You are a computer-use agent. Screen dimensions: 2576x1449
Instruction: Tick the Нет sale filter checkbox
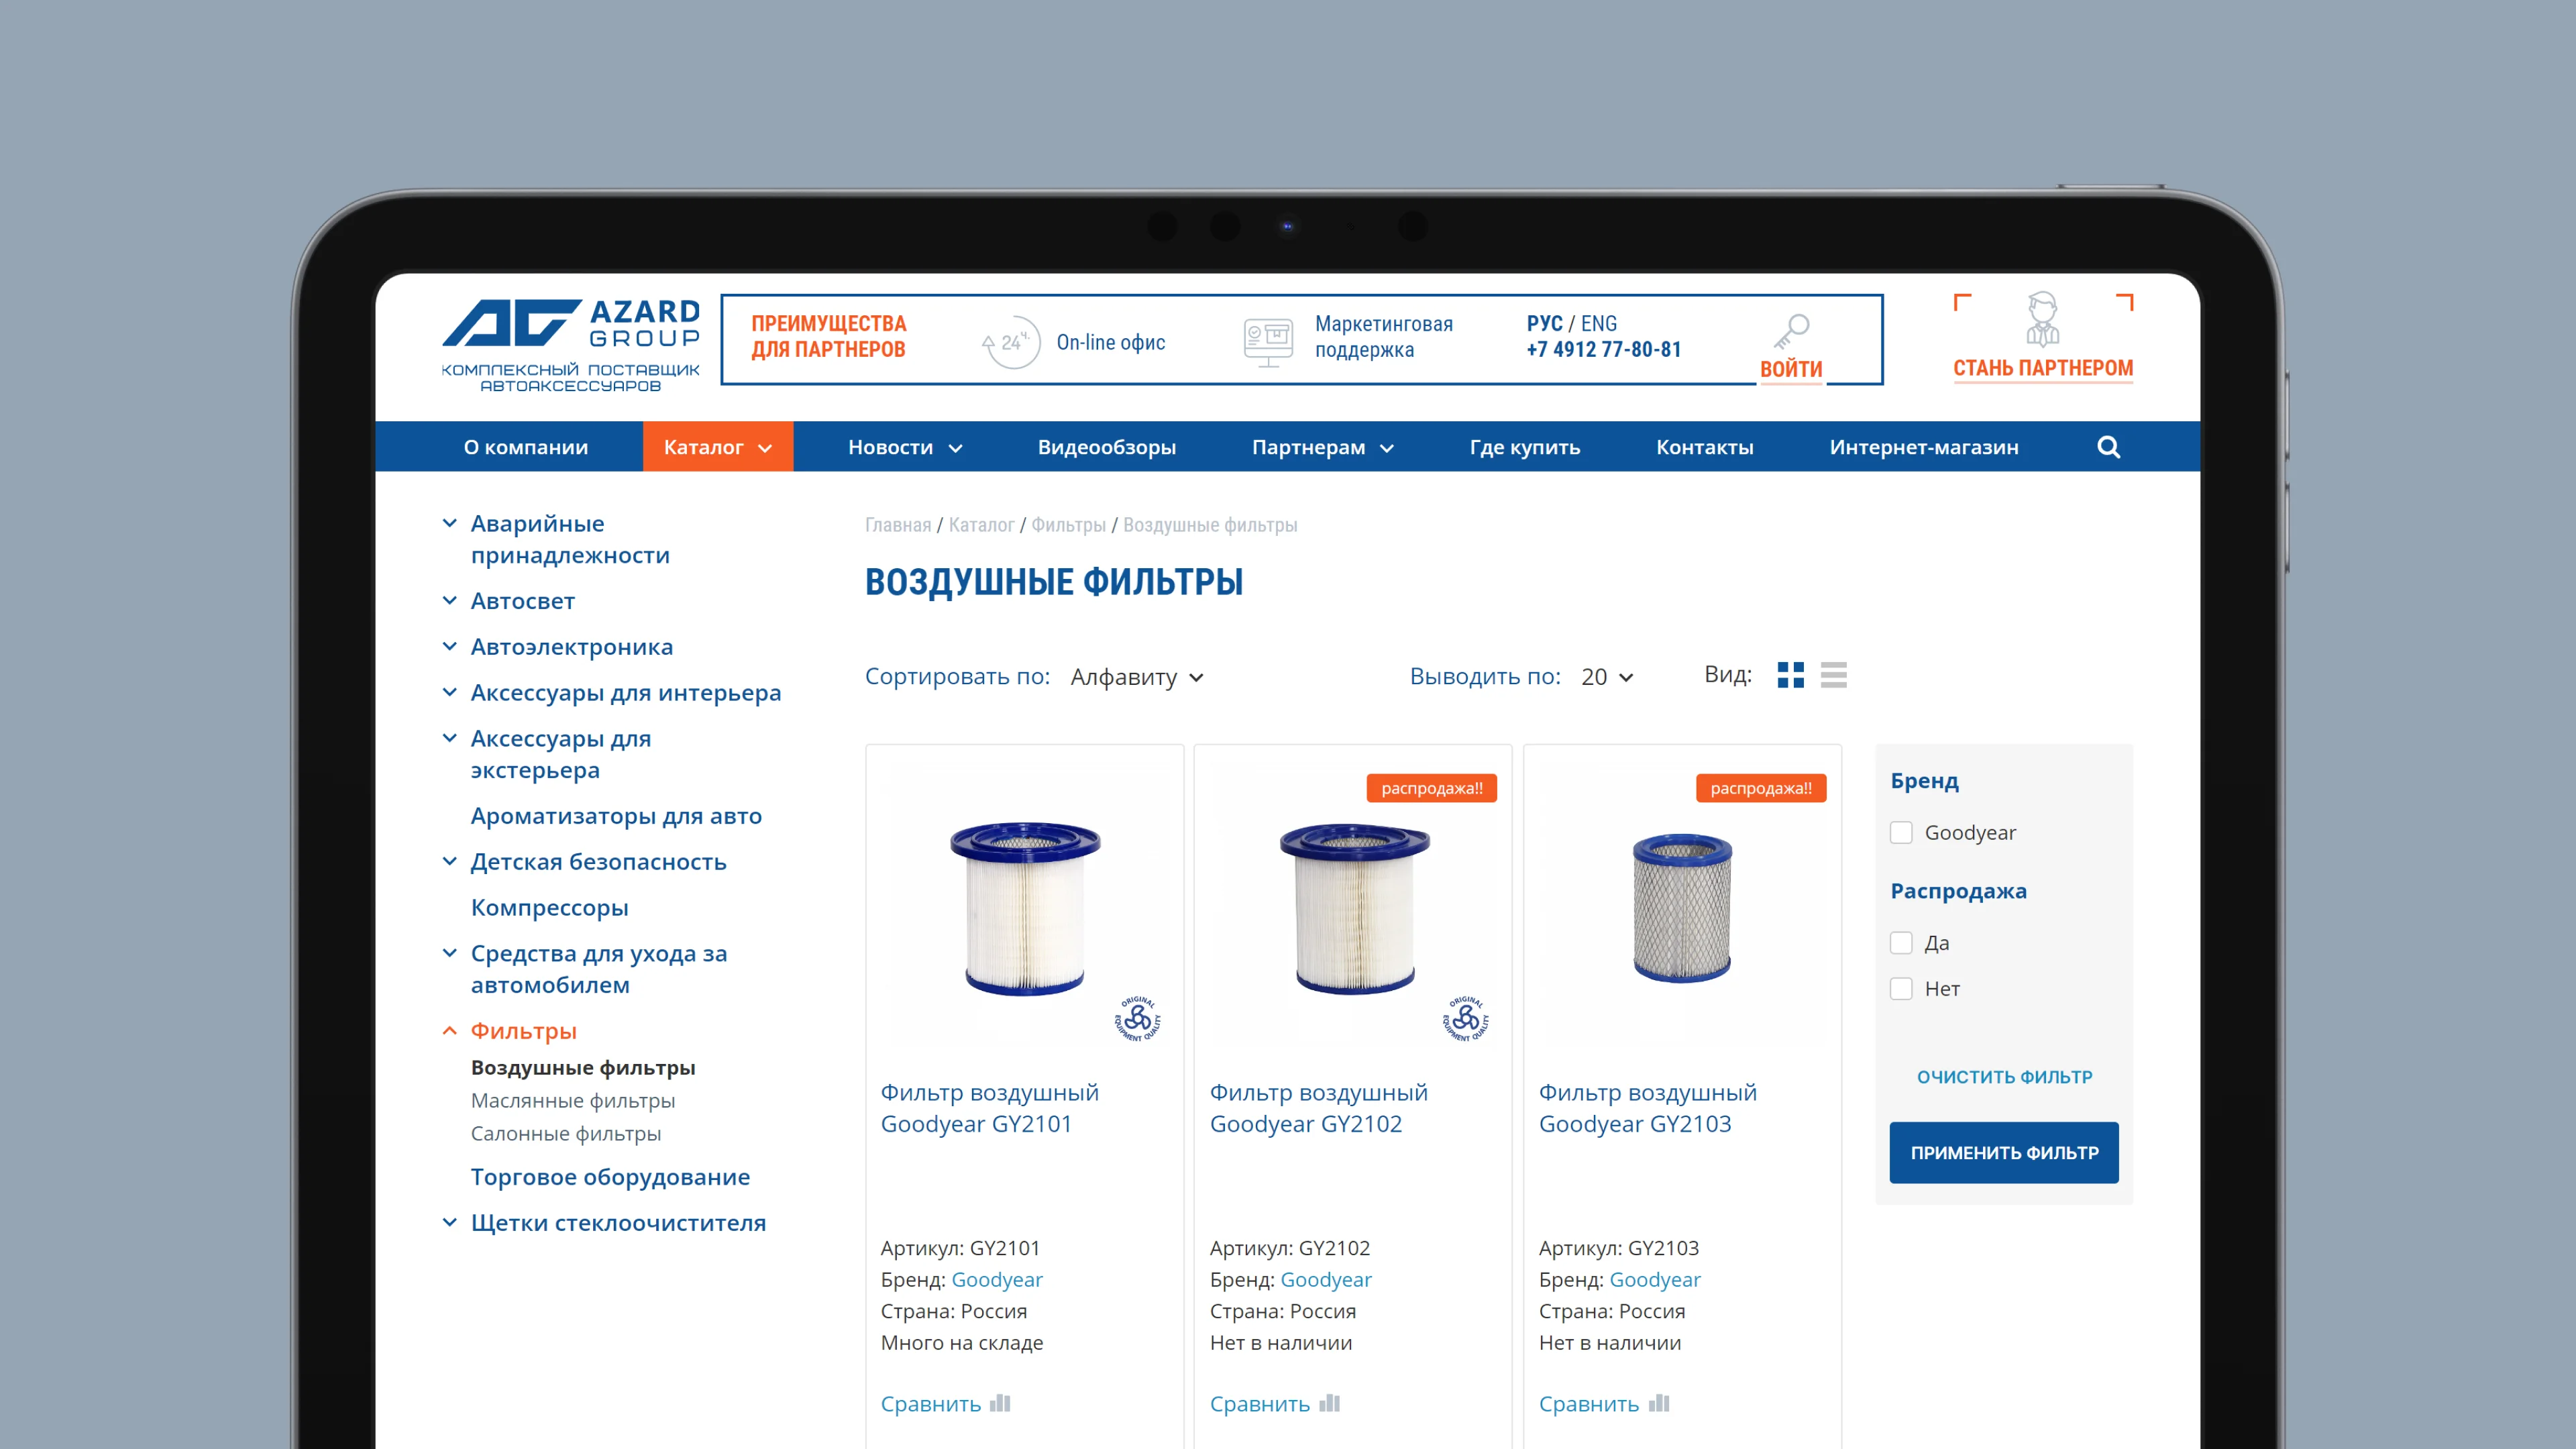pos(1901,989)
